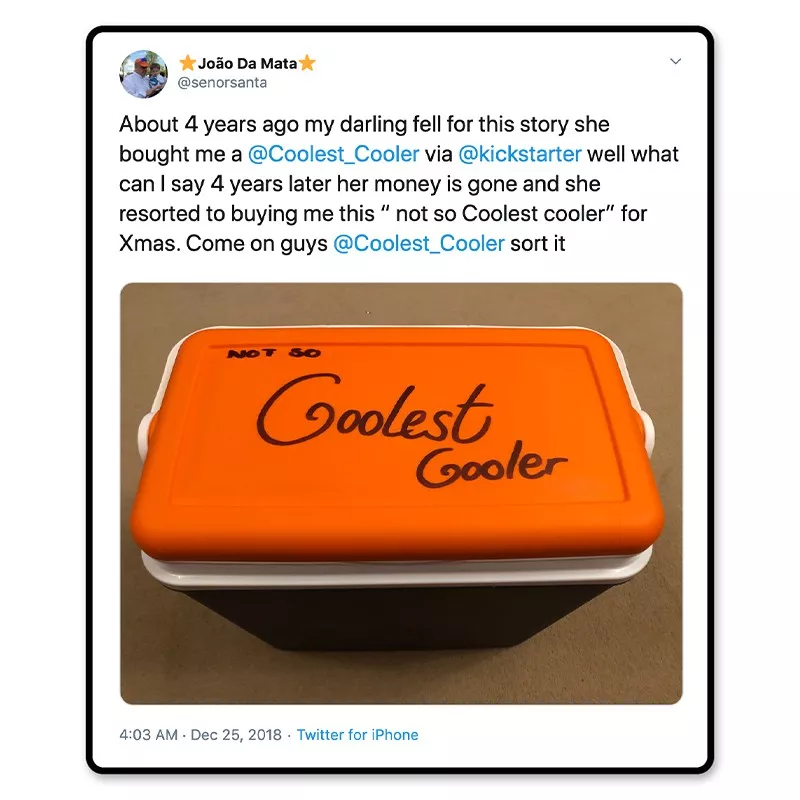Image resolution: width=800 pixels, height=800 pixels.
Task: Enlarge the orange cooler photo
Action: (x=401, y=493)
